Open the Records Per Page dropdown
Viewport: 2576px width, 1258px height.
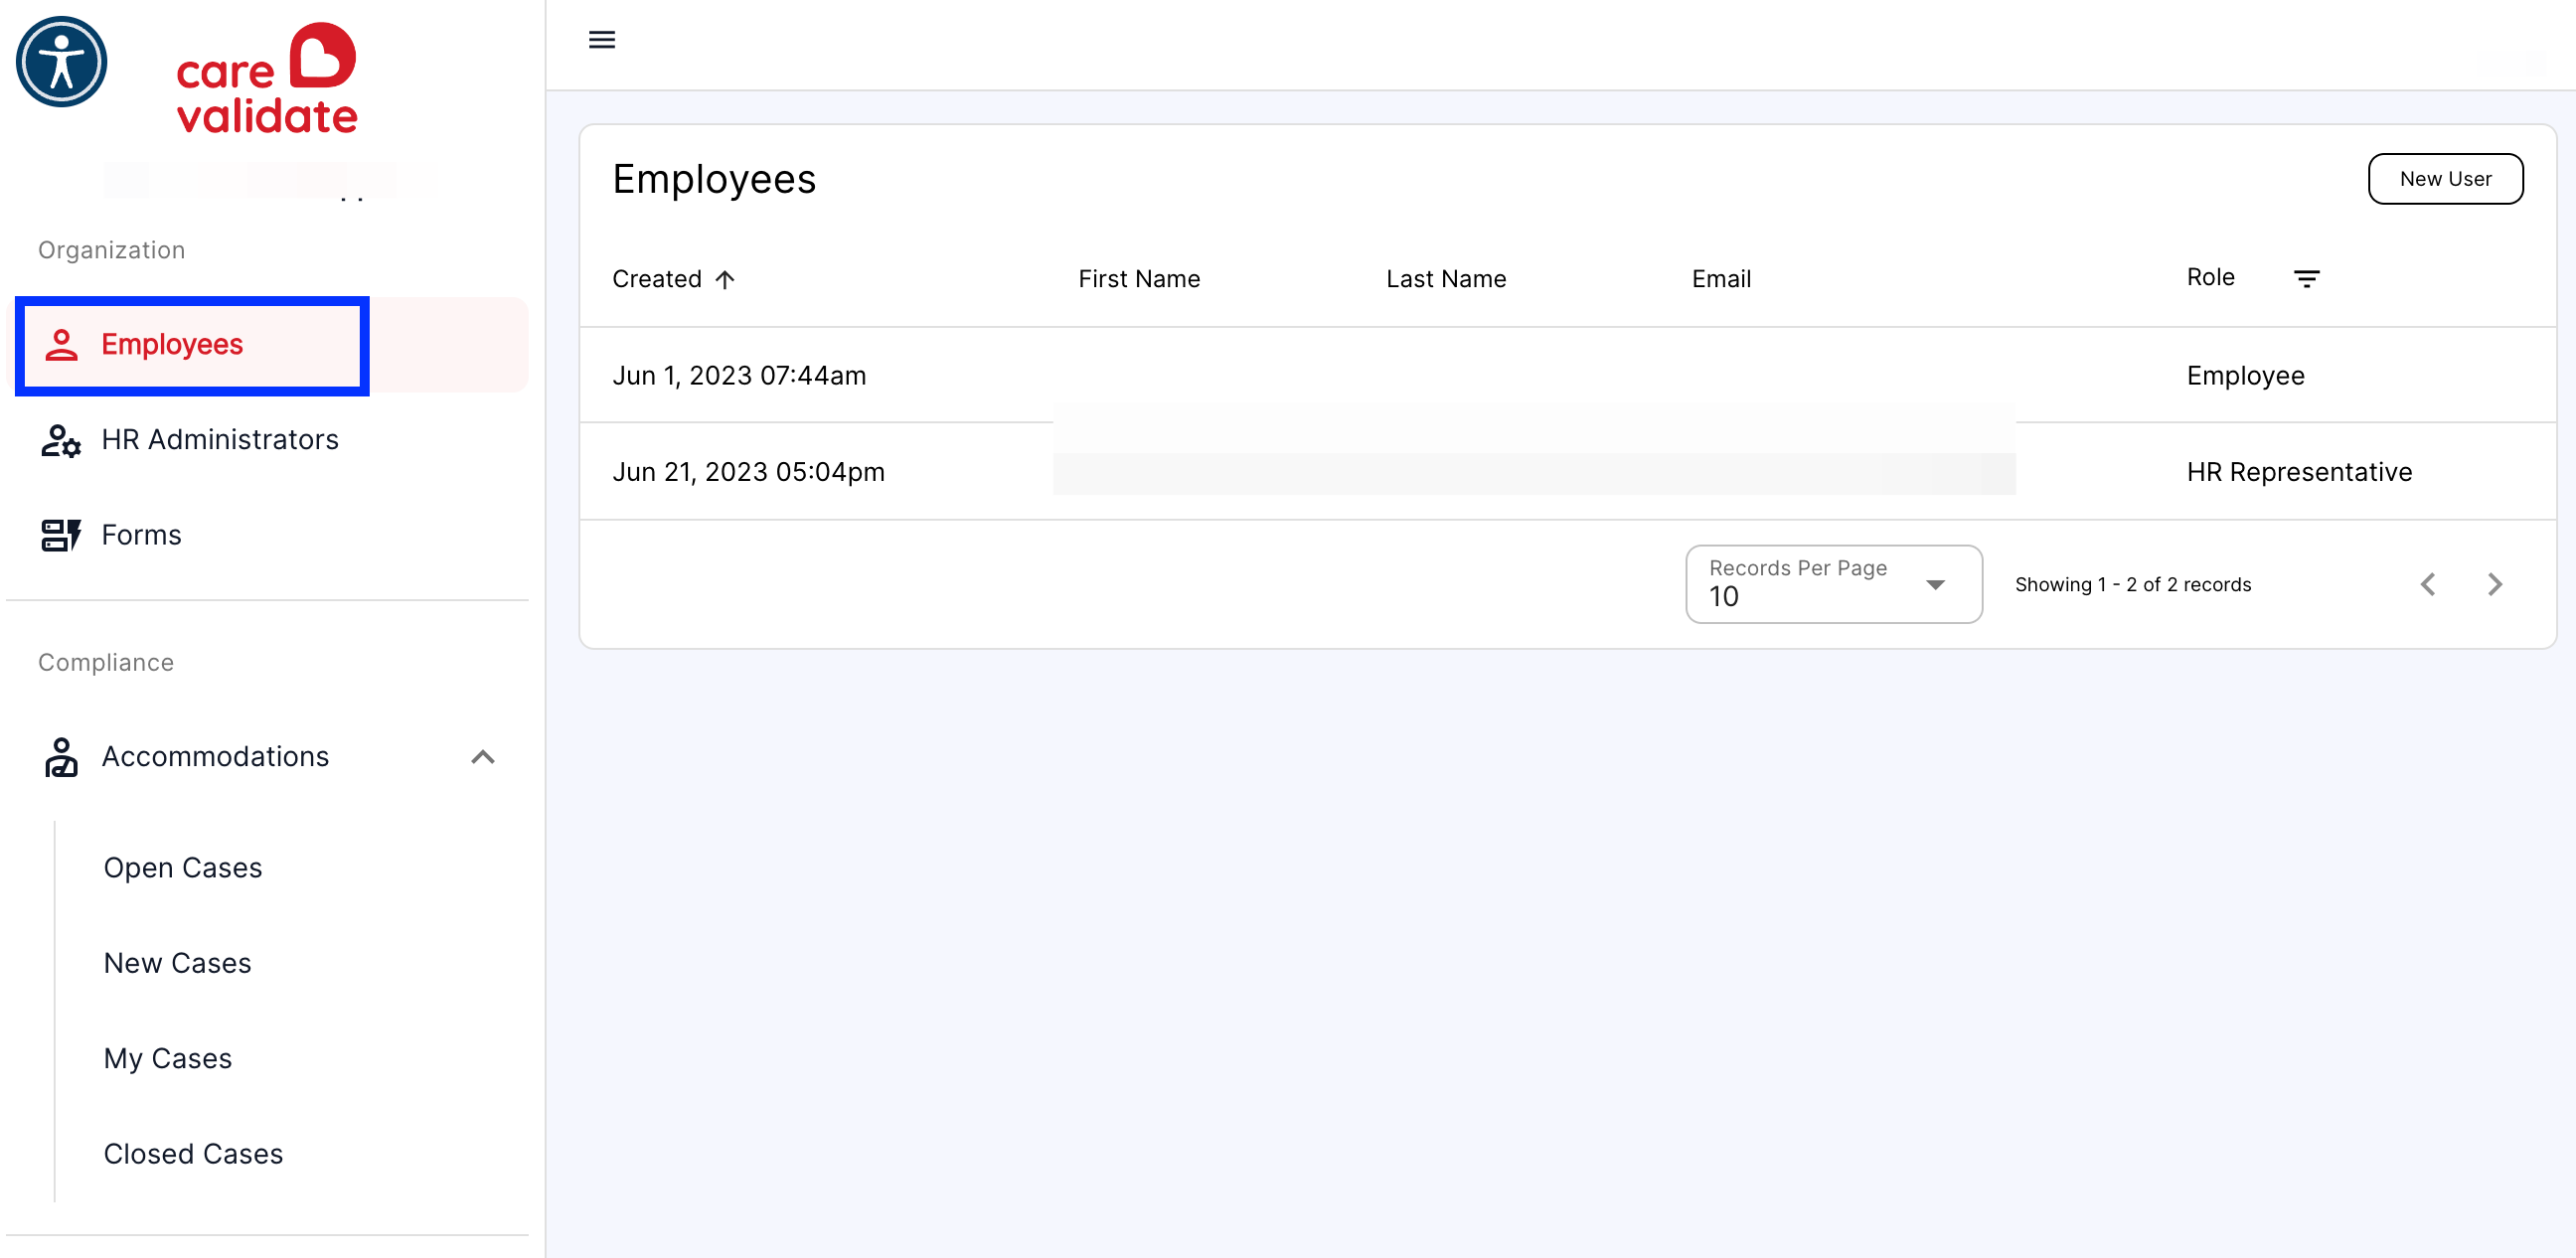tap(1833, 584)
